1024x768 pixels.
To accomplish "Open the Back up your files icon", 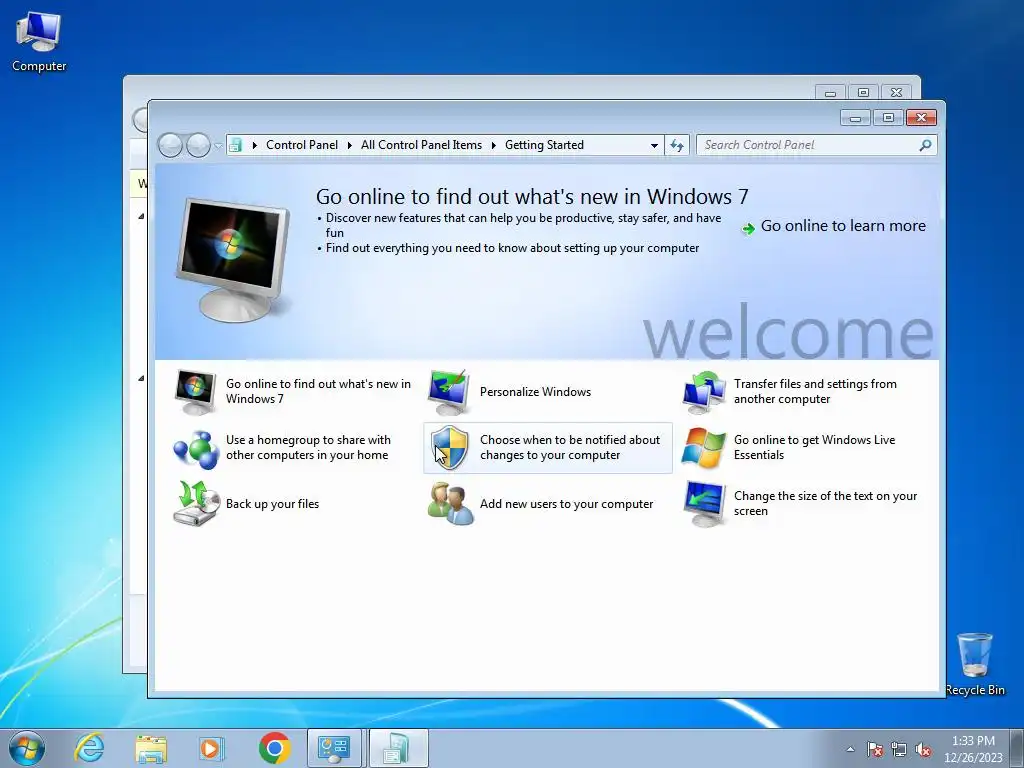I will [195, 504].
